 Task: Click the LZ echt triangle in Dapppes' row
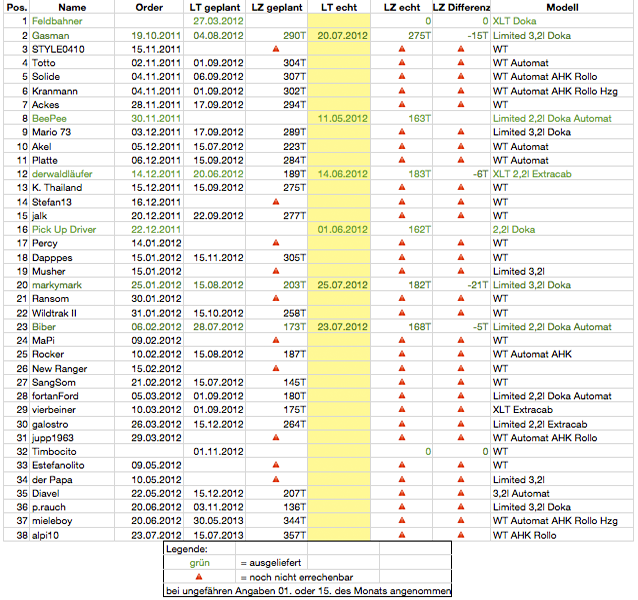[x=402, y=257]
